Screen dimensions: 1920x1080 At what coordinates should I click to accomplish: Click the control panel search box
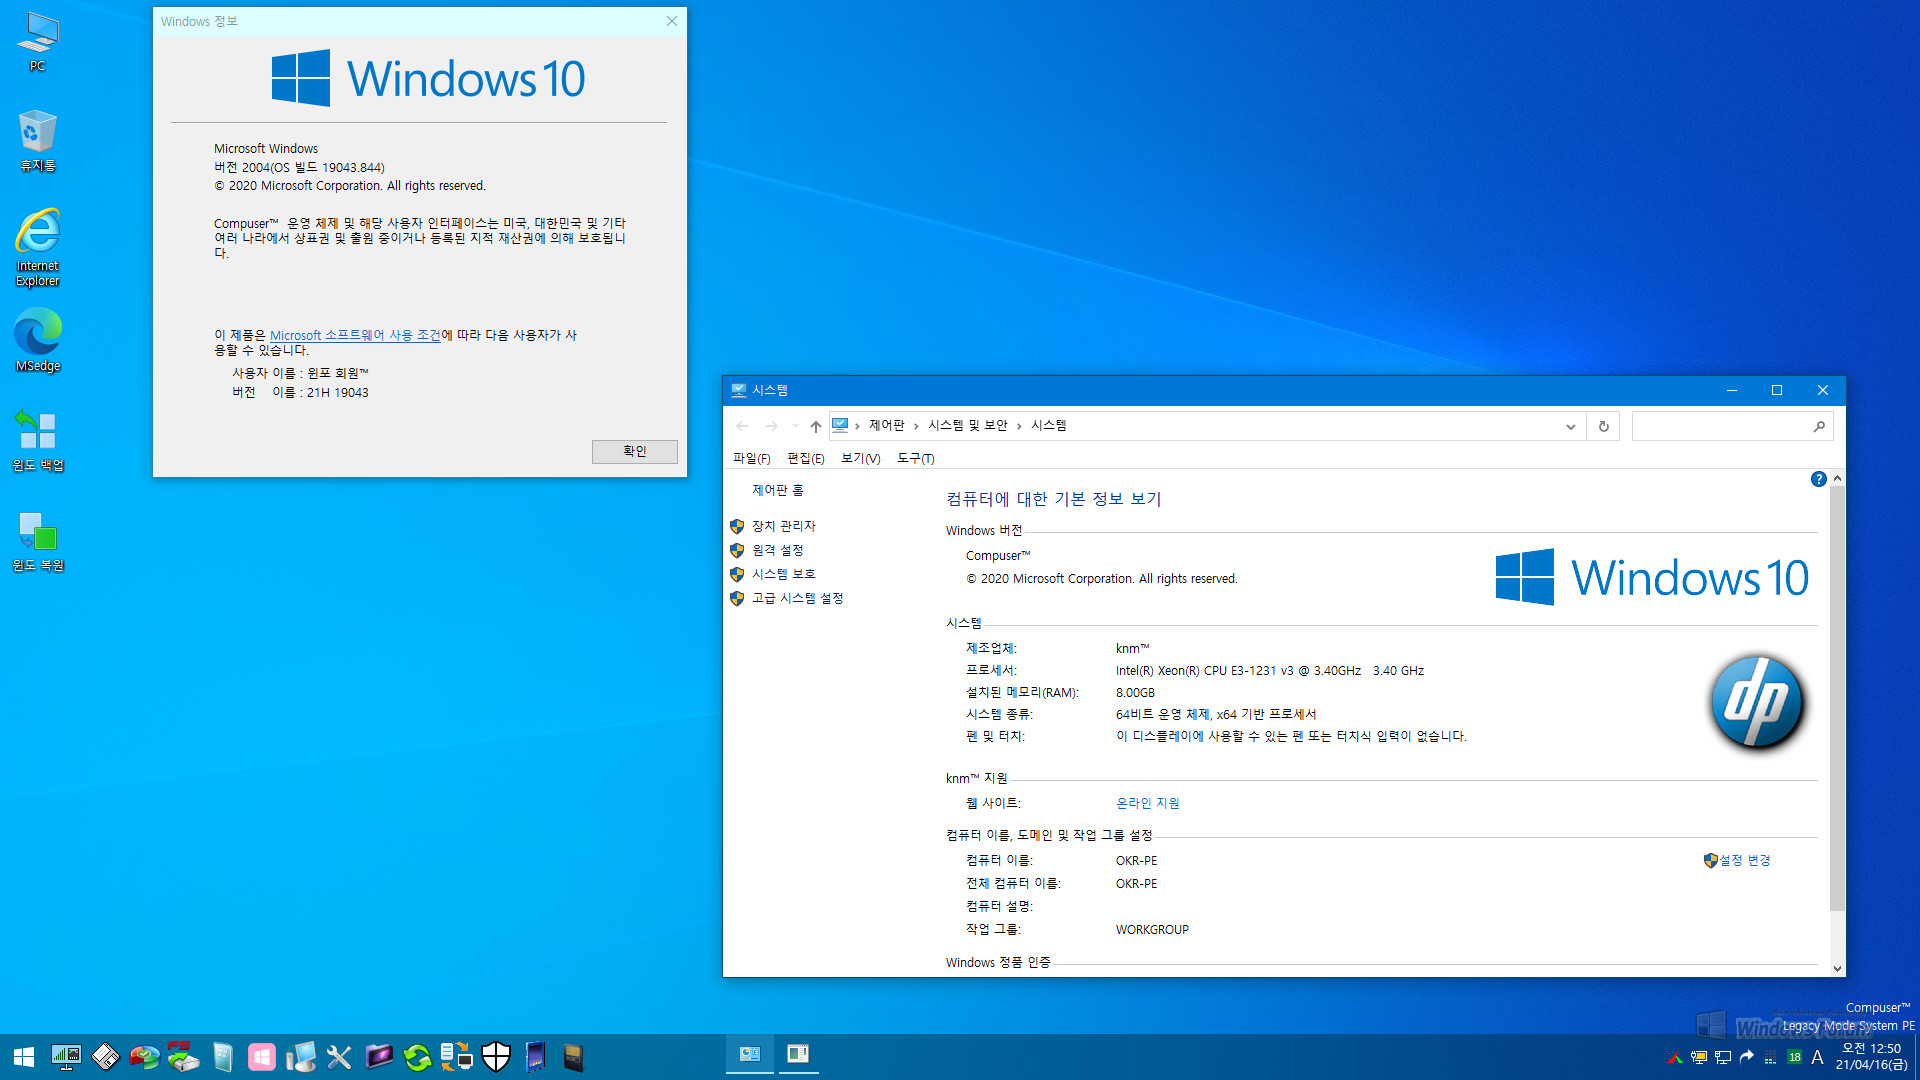pyautogui.click(x=1732, y=426)
